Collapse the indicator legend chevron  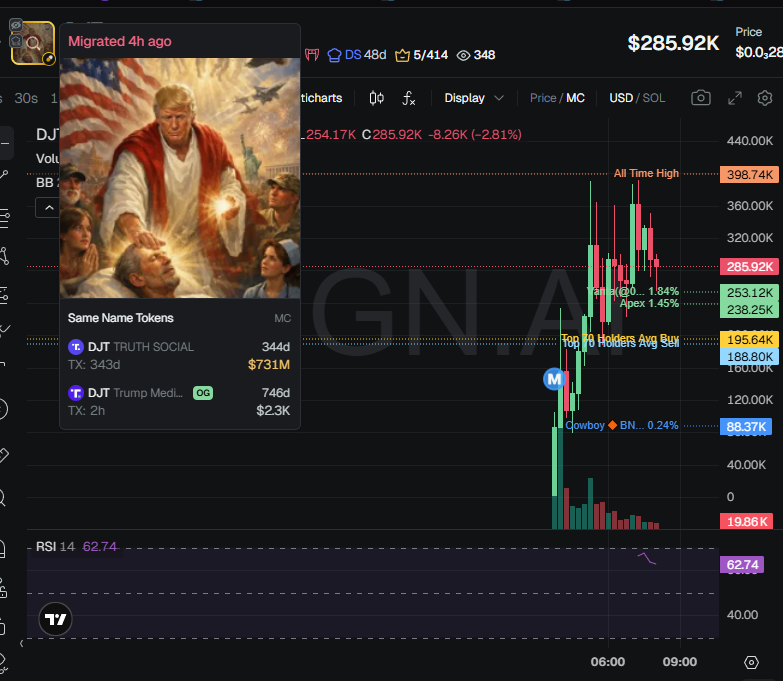[47, 207]
